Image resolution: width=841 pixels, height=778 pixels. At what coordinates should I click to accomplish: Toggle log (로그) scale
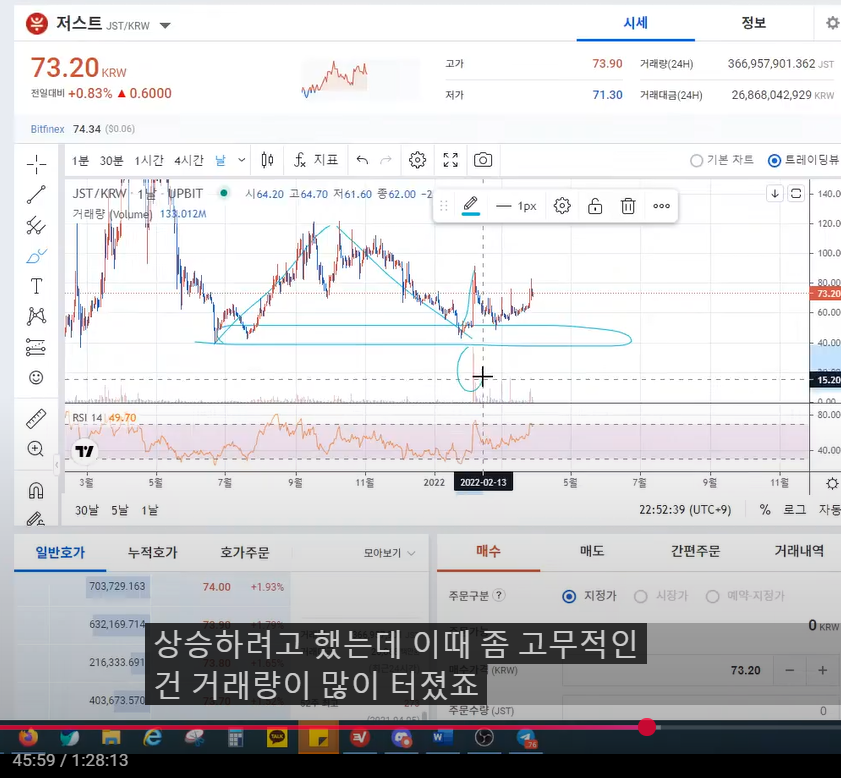(x=794, y=509)
